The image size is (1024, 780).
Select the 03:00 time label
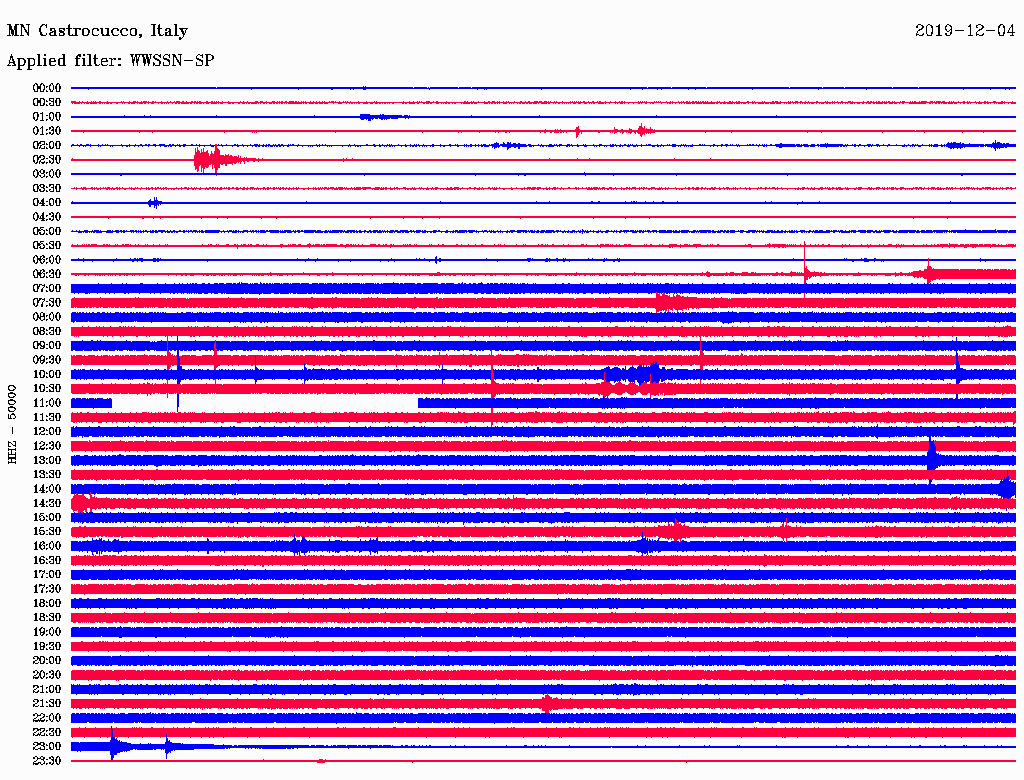coord(47,174)
